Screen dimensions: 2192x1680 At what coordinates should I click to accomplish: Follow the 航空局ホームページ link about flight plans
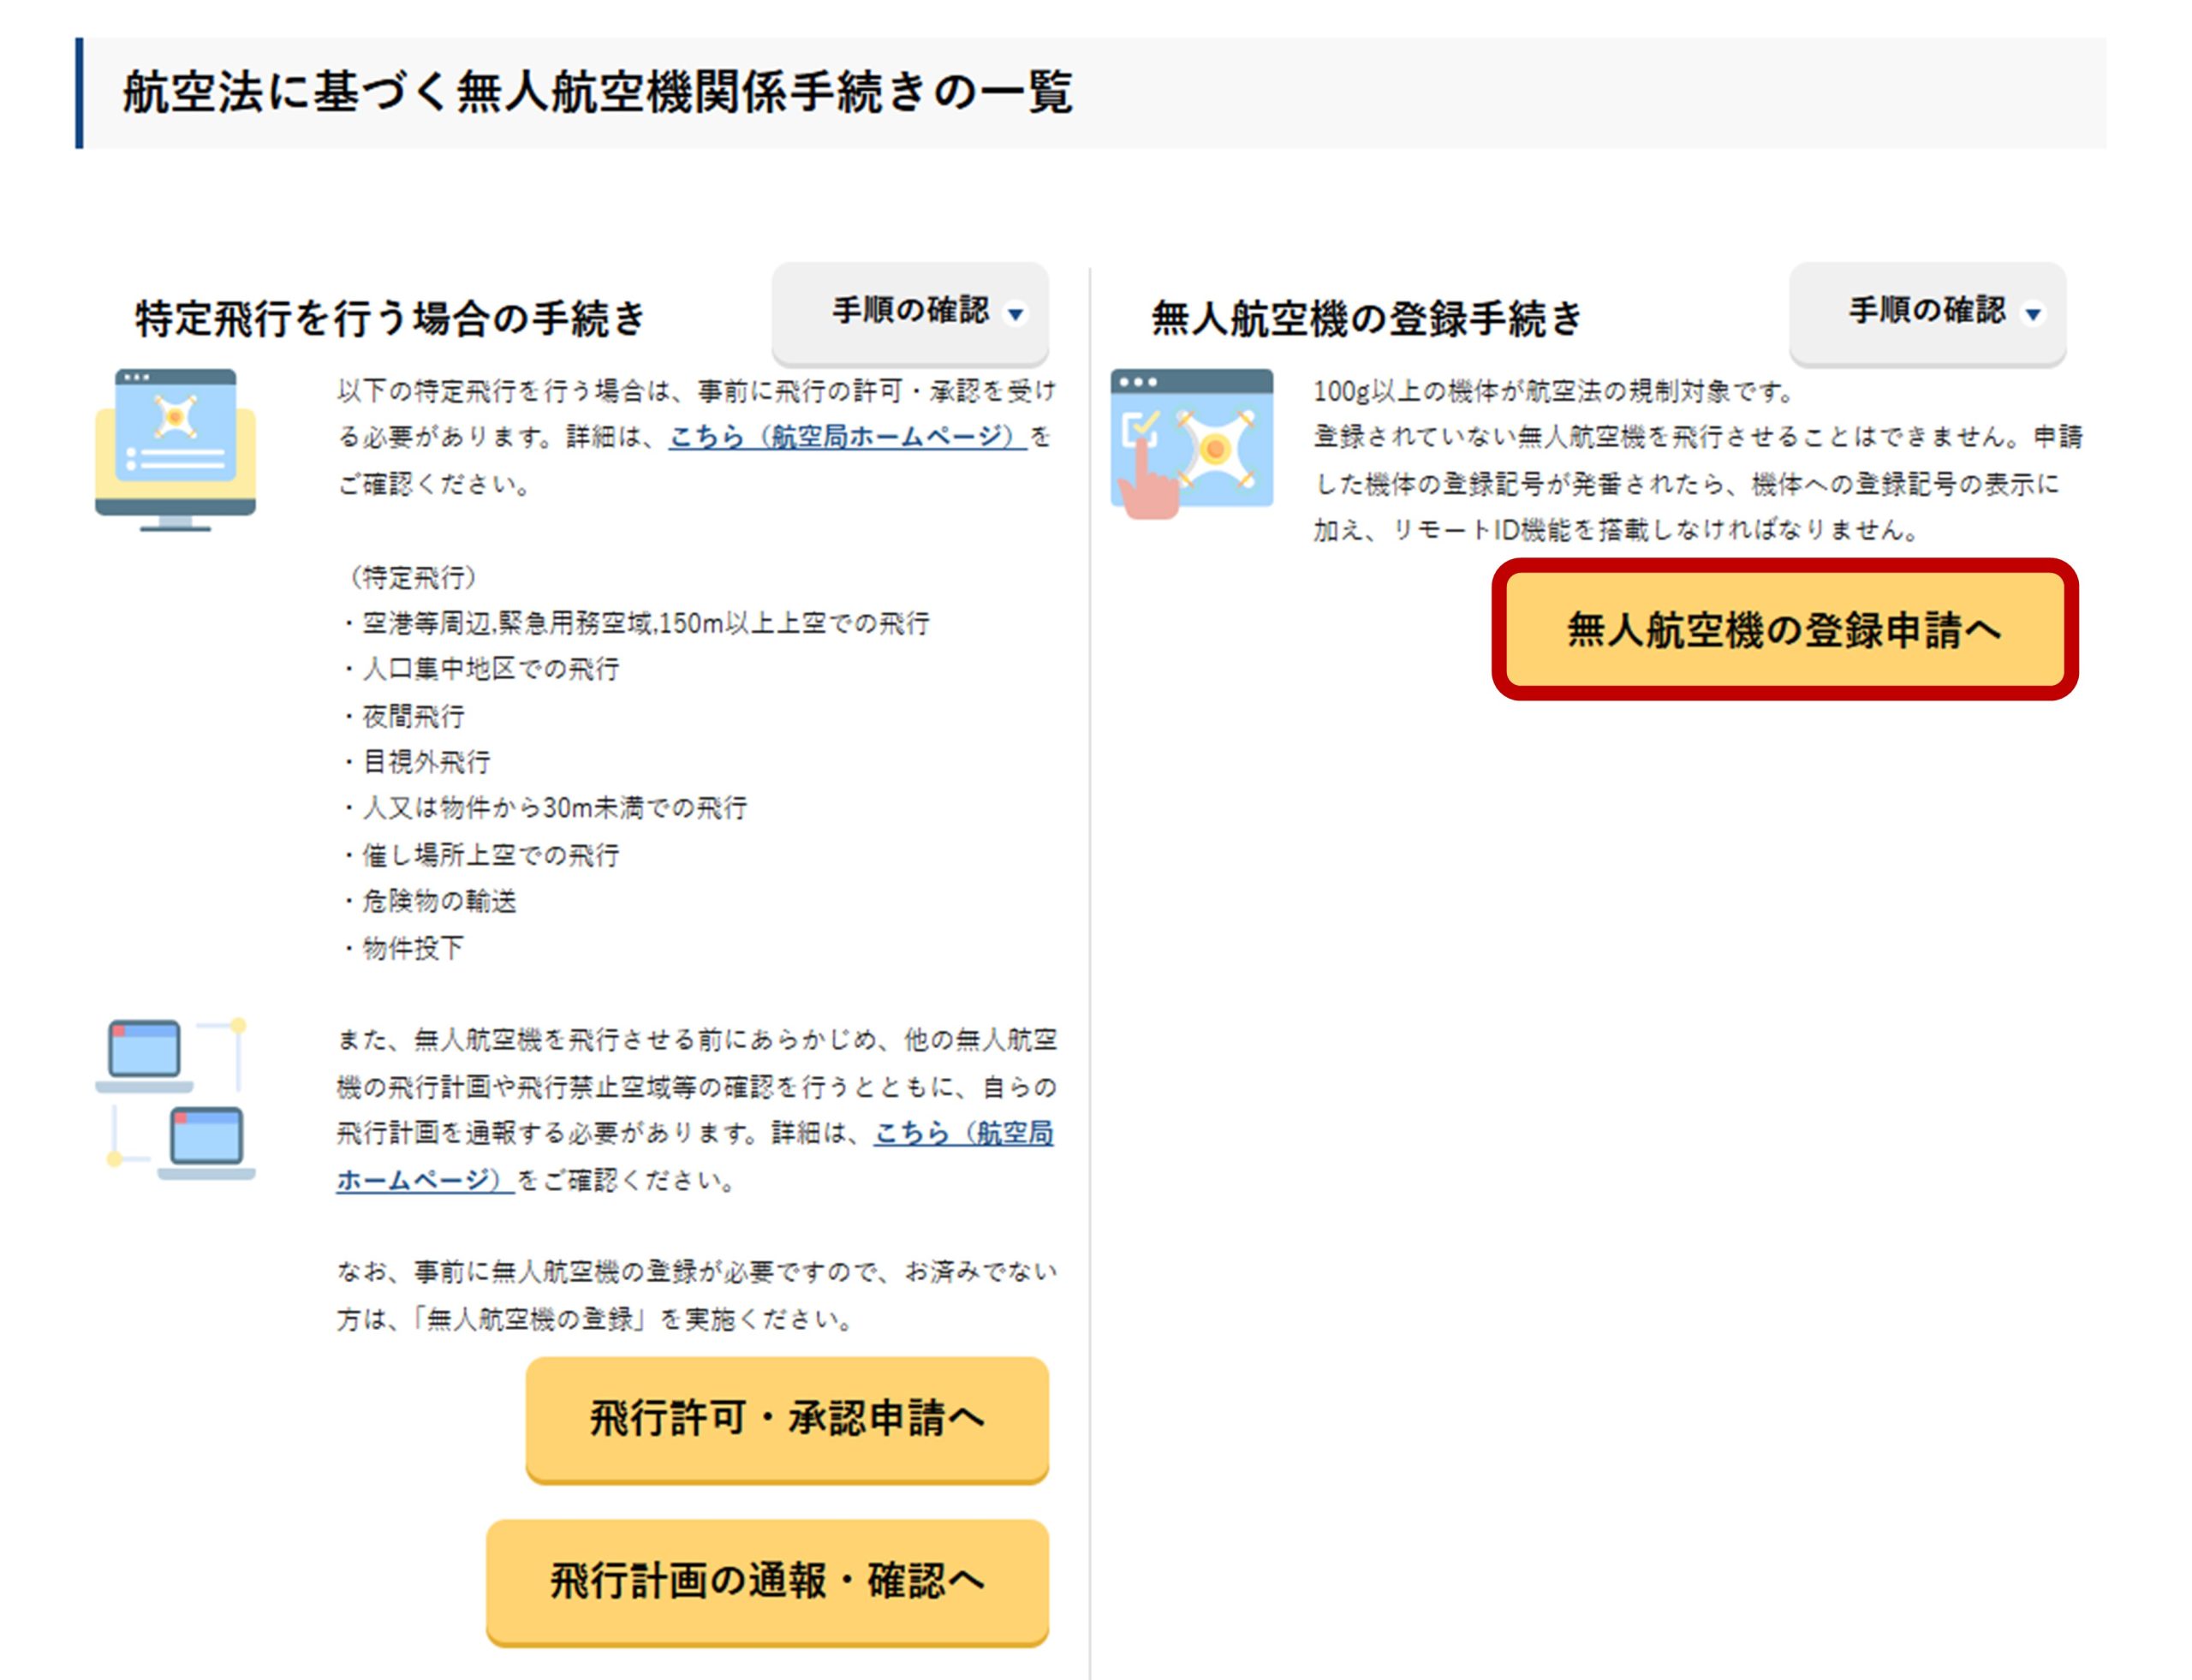tap(962, 1133)
